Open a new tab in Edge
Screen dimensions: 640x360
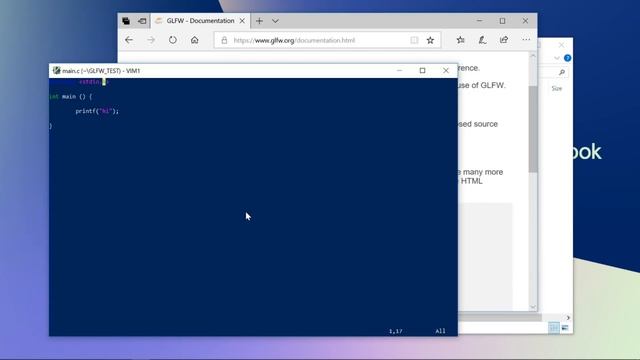coord(259,21)
